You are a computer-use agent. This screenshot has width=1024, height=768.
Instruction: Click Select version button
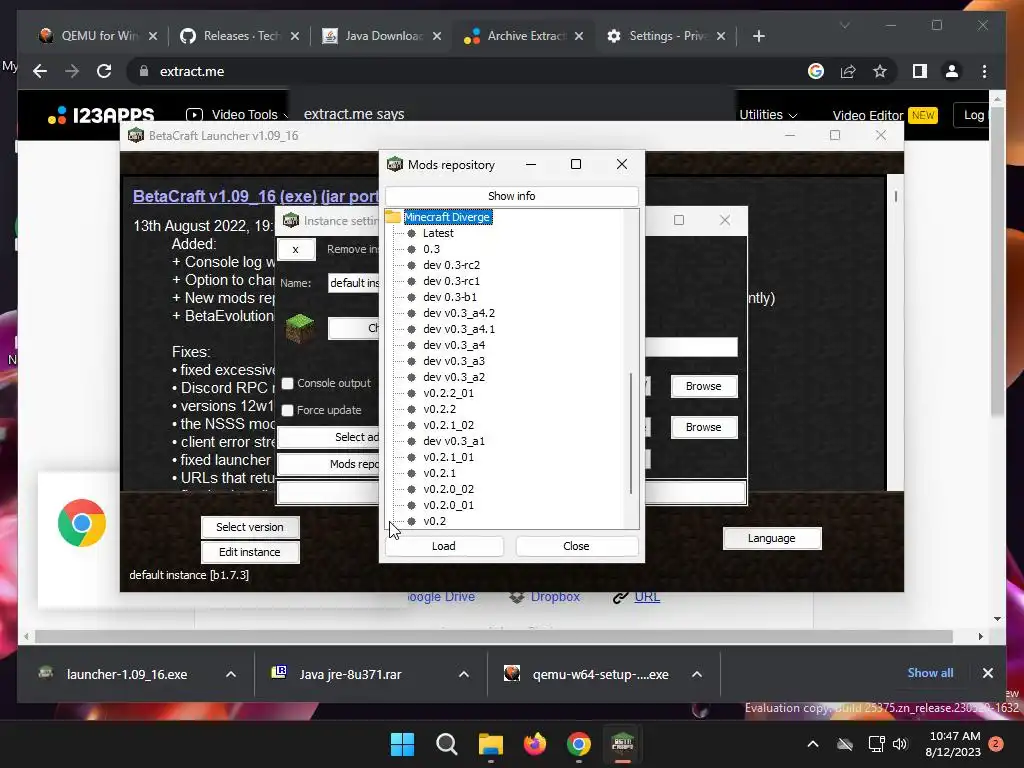click(250, 527)
